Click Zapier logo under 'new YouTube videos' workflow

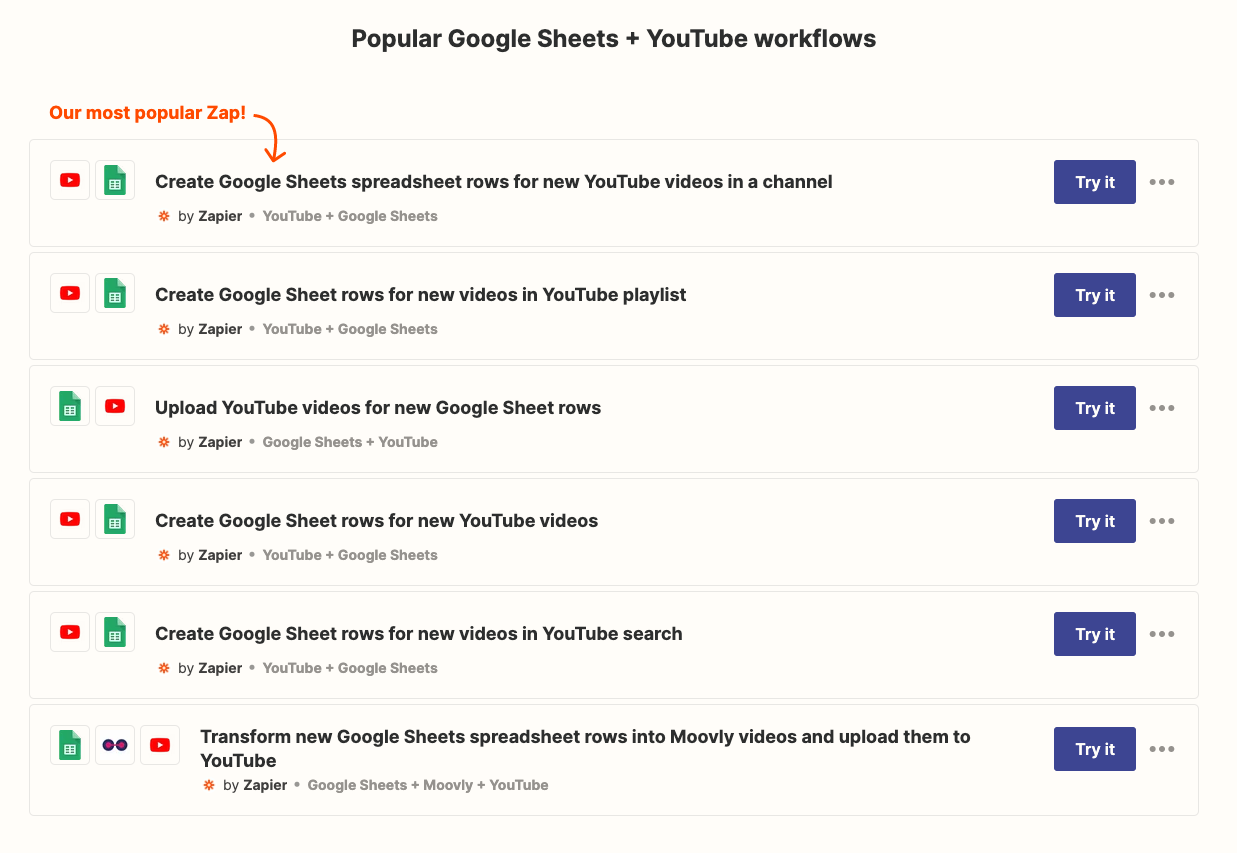[164, 555]
